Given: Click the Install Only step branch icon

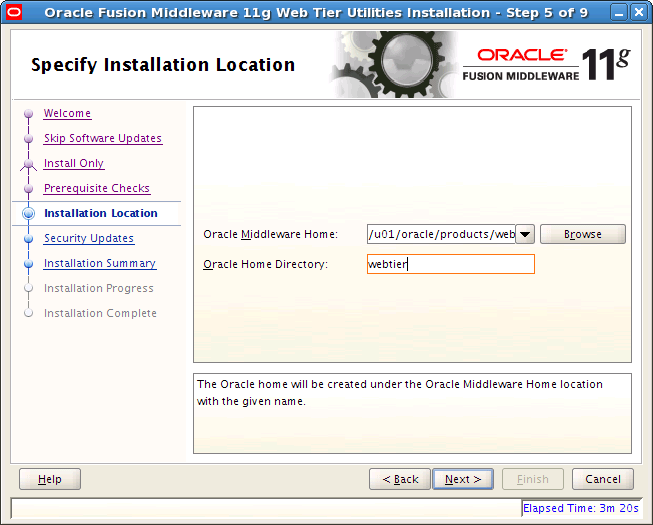Looking at the screenshot, I should [x=28, y=164].
